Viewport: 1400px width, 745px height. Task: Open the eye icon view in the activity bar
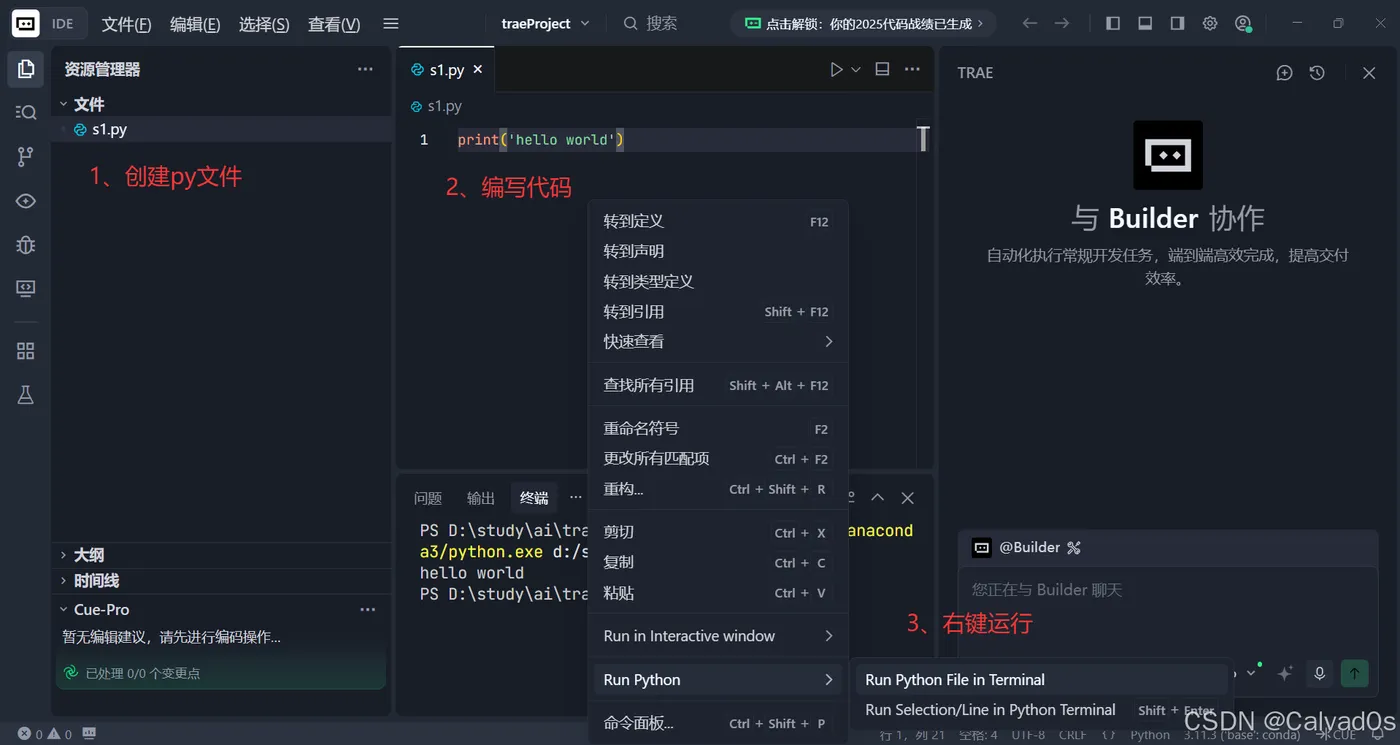pyautogui.click(x=26, y=201)
